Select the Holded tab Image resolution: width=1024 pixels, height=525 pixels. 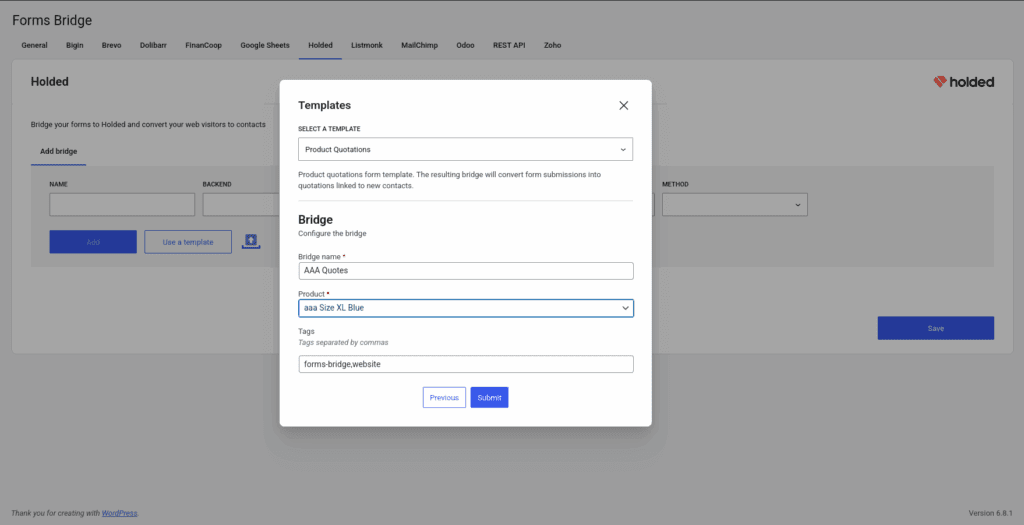(x=321, y=46)
